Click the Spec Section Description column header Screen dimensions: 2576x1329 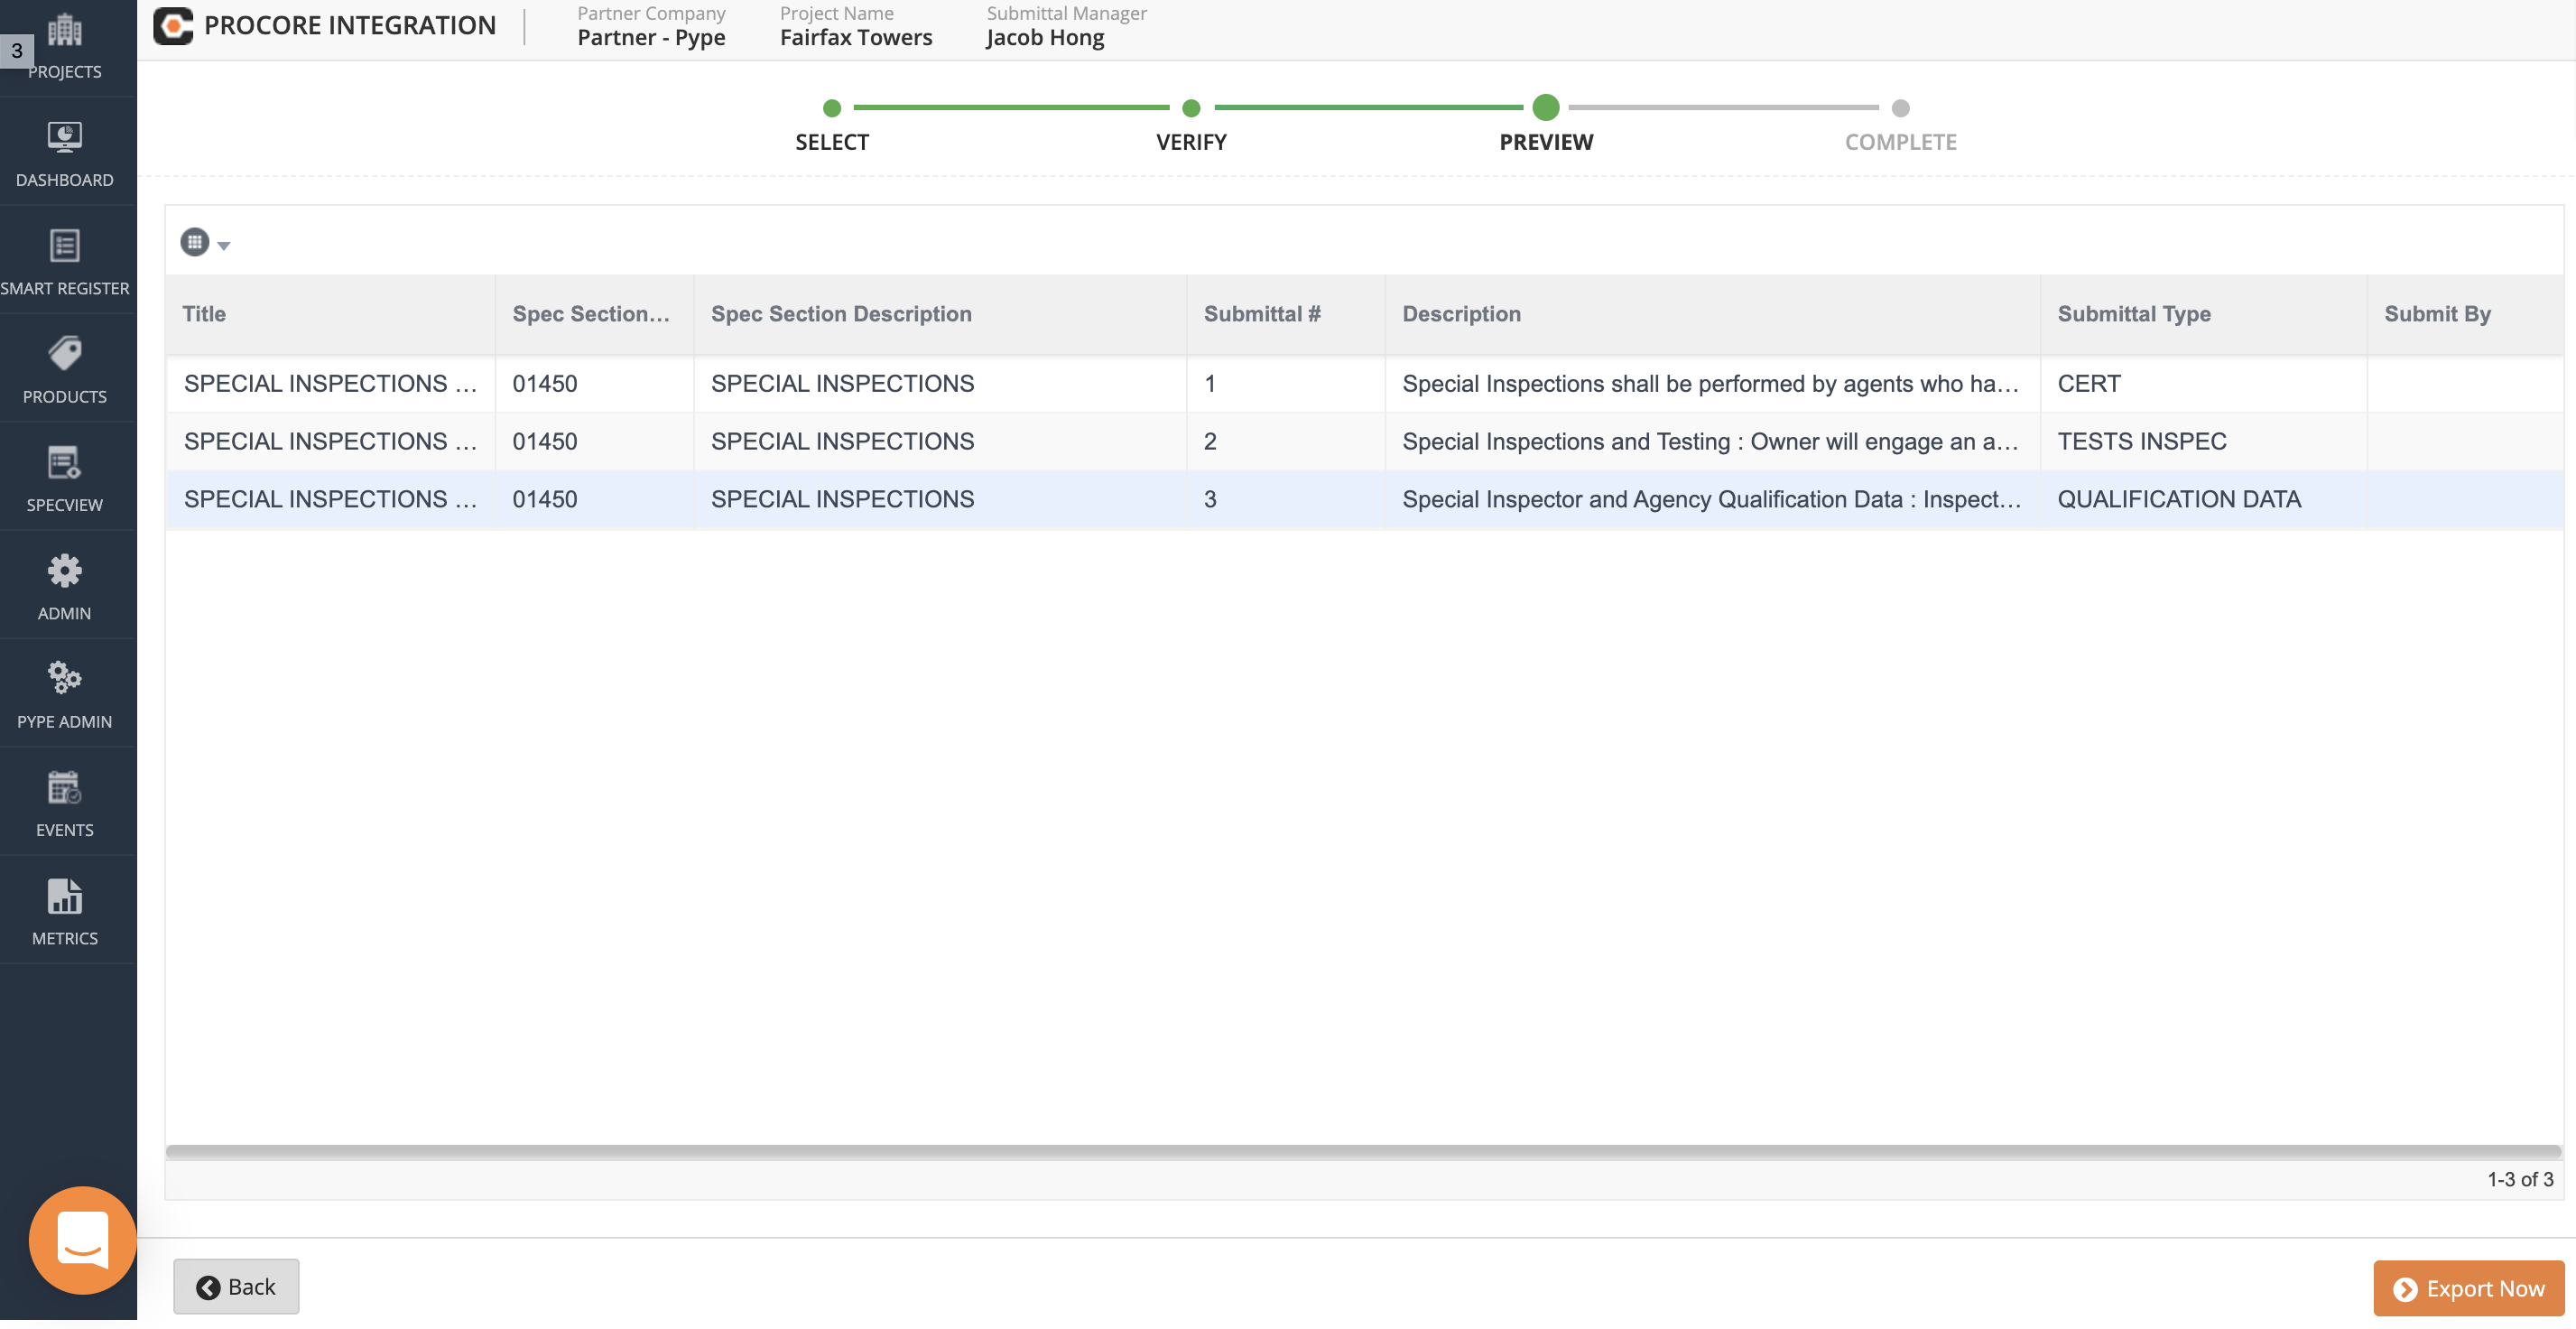pyautogui.click(x=840, y=314)
